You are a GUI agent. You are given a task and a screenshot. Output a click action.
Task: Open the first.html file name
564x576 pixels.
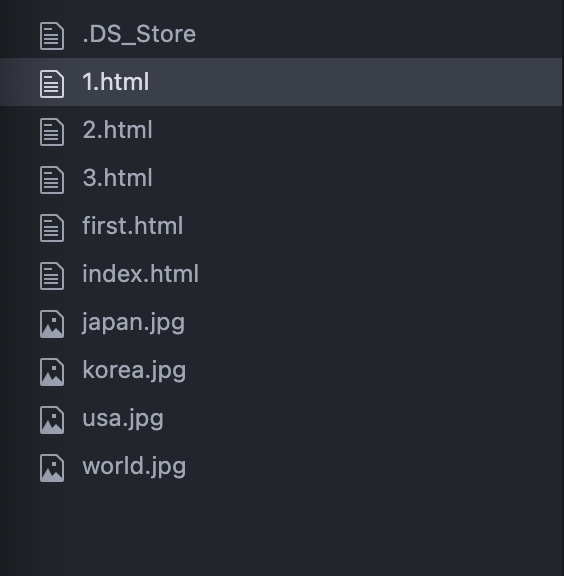coord(133,226)
